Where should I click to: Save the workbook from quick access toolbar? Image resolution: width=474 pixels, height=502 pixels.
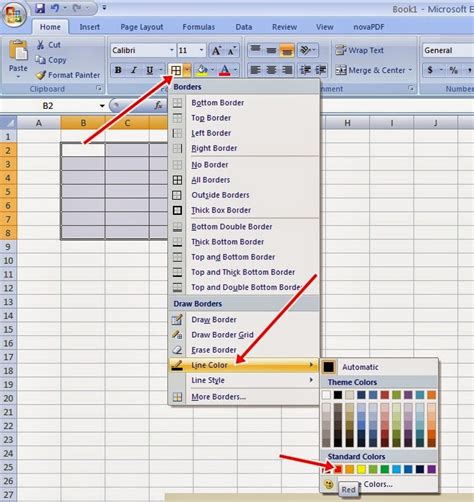pyautogui.click(x=40, y=8)
